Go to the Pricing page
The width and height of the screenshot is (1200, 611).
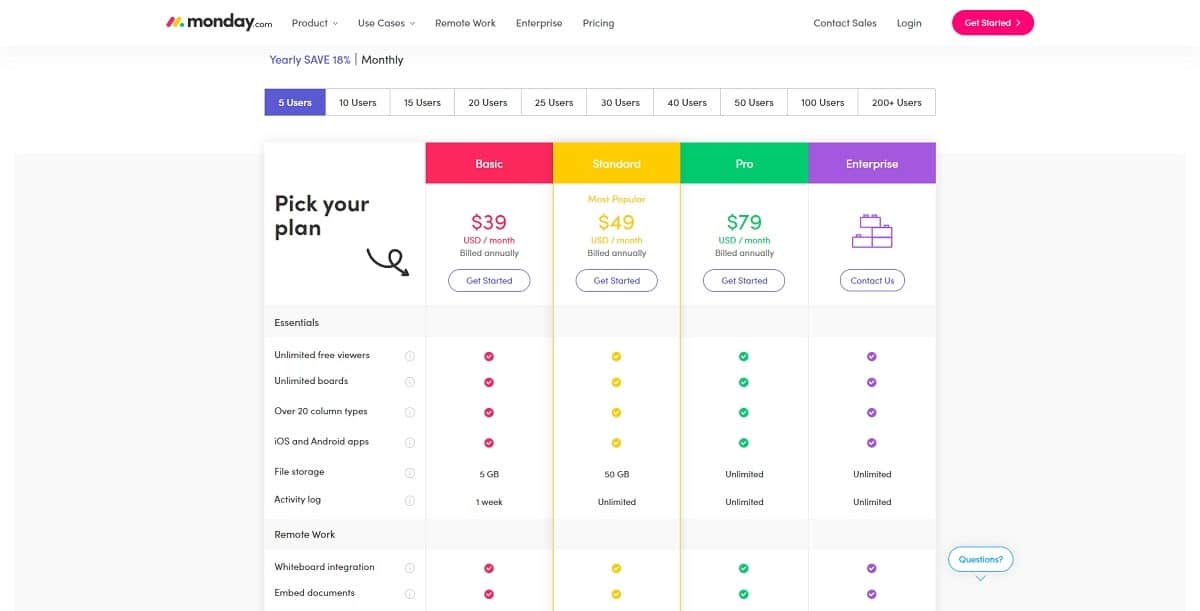click(x=598, y=23)
